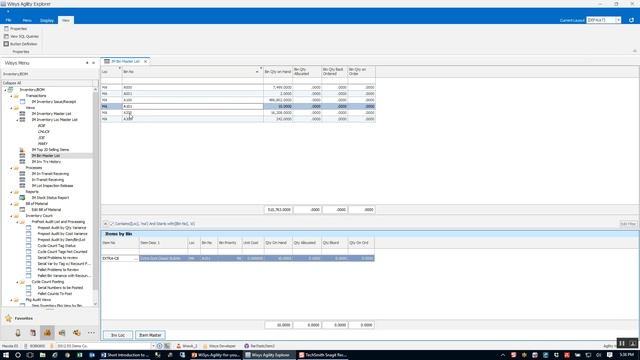This screenshot has height=360, width=640.
Task: Click the Edit Bill of Material form icon
Action: point(22,209)
